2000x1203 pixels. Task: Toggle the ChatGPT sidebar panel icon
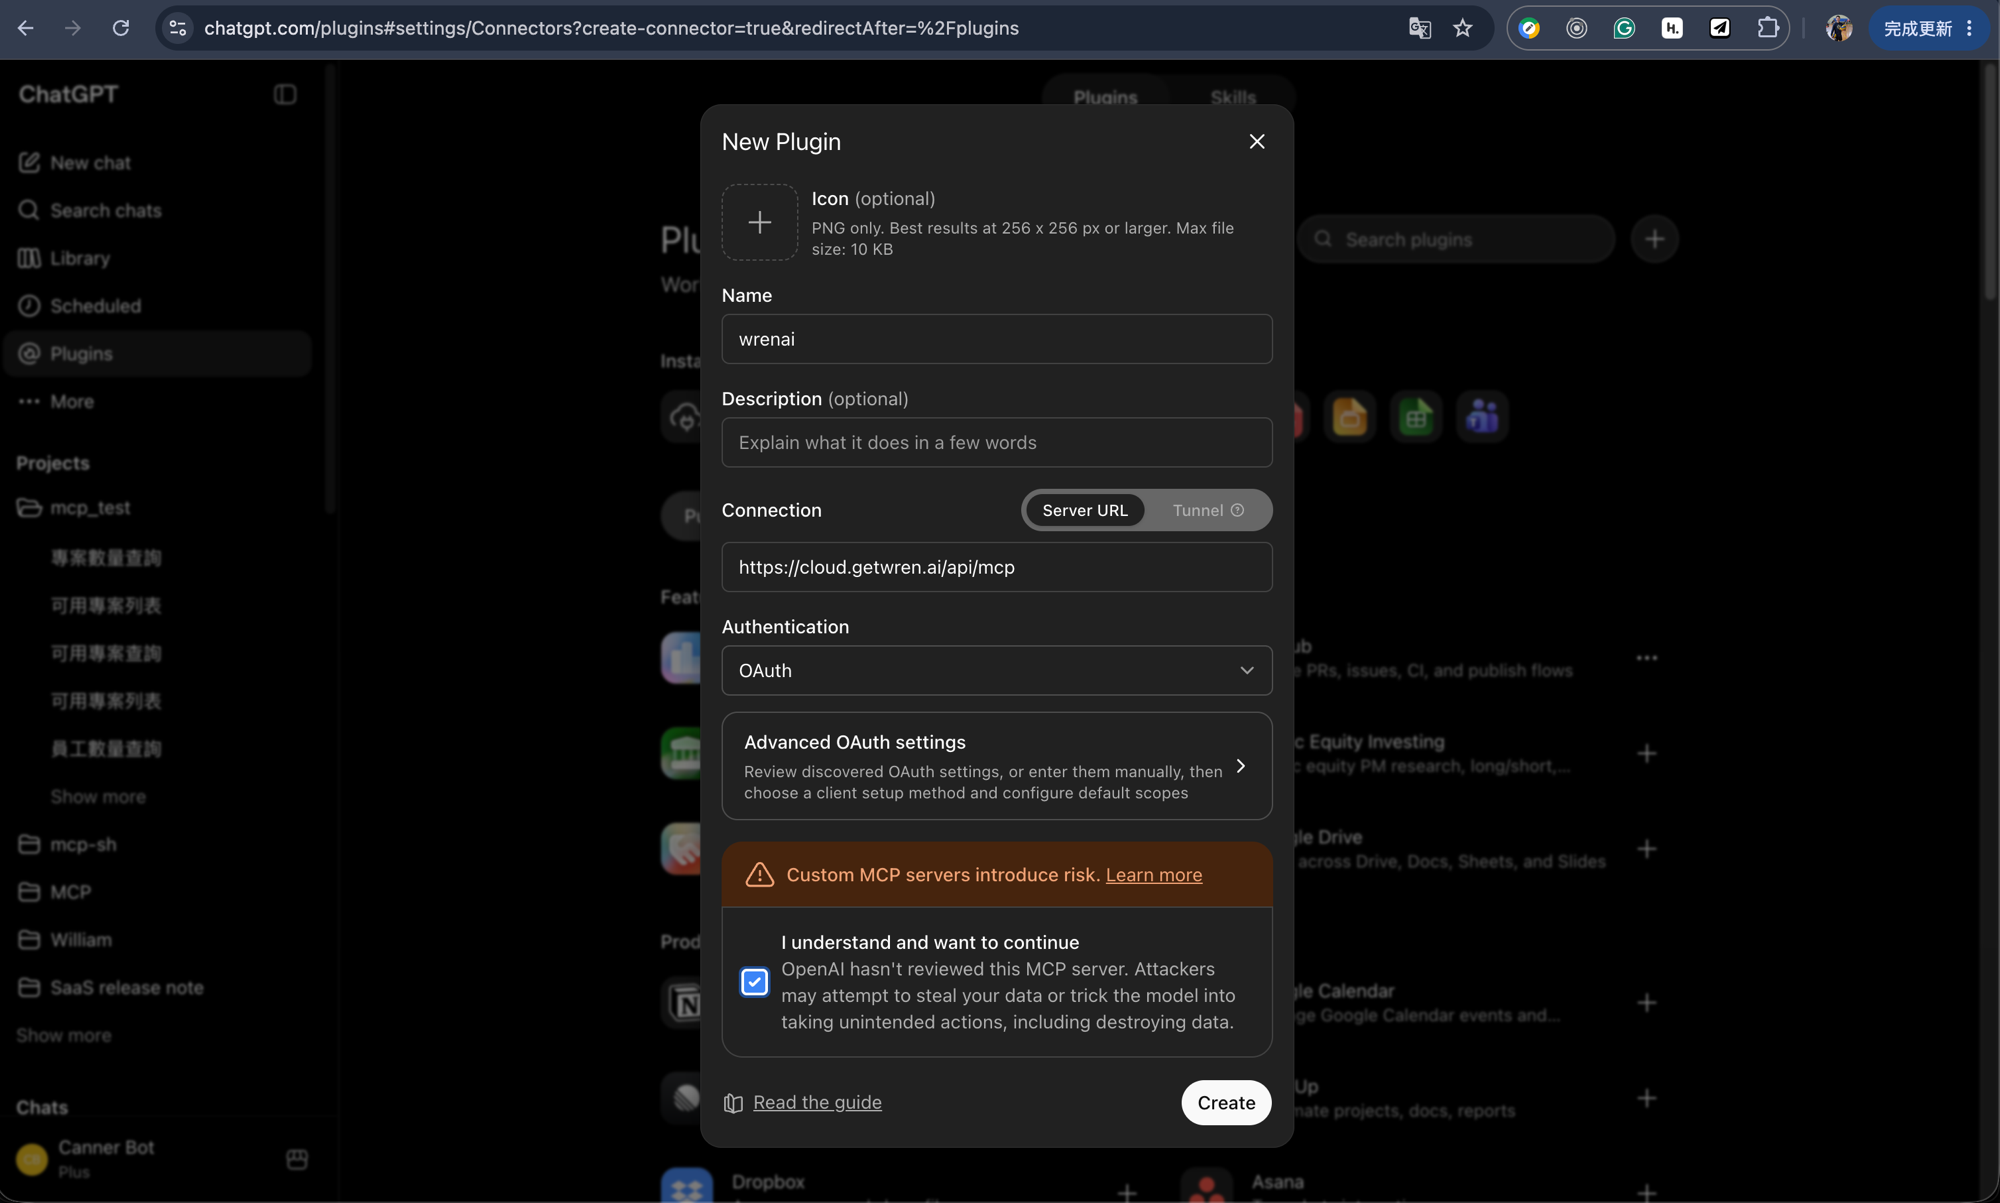[285, 94]
